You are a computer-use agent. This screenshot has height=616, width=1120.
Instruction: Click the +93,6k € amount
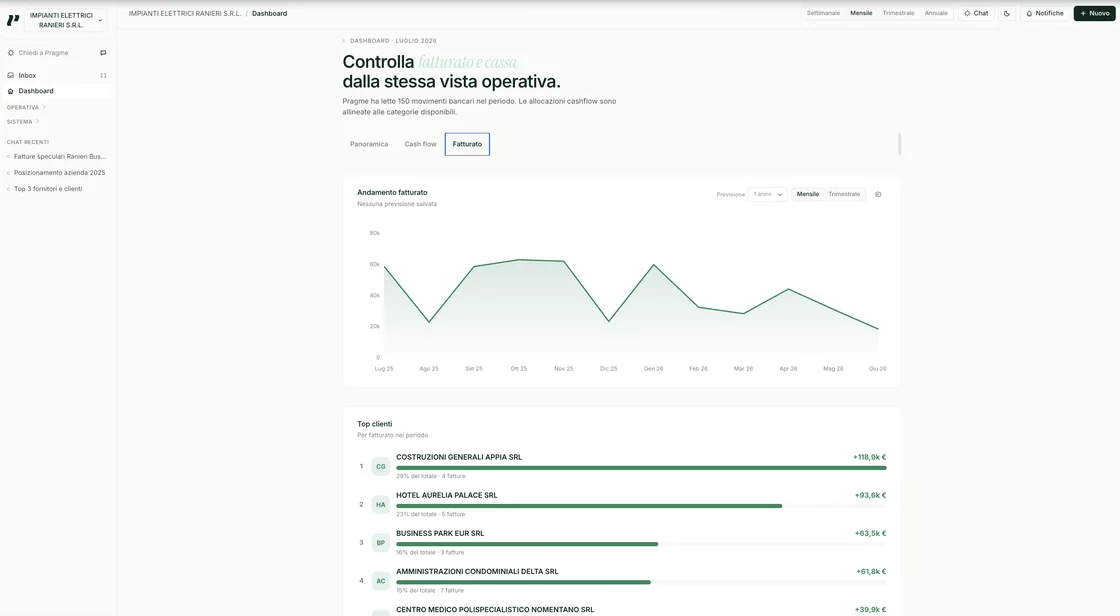click(x=870, y=495)
